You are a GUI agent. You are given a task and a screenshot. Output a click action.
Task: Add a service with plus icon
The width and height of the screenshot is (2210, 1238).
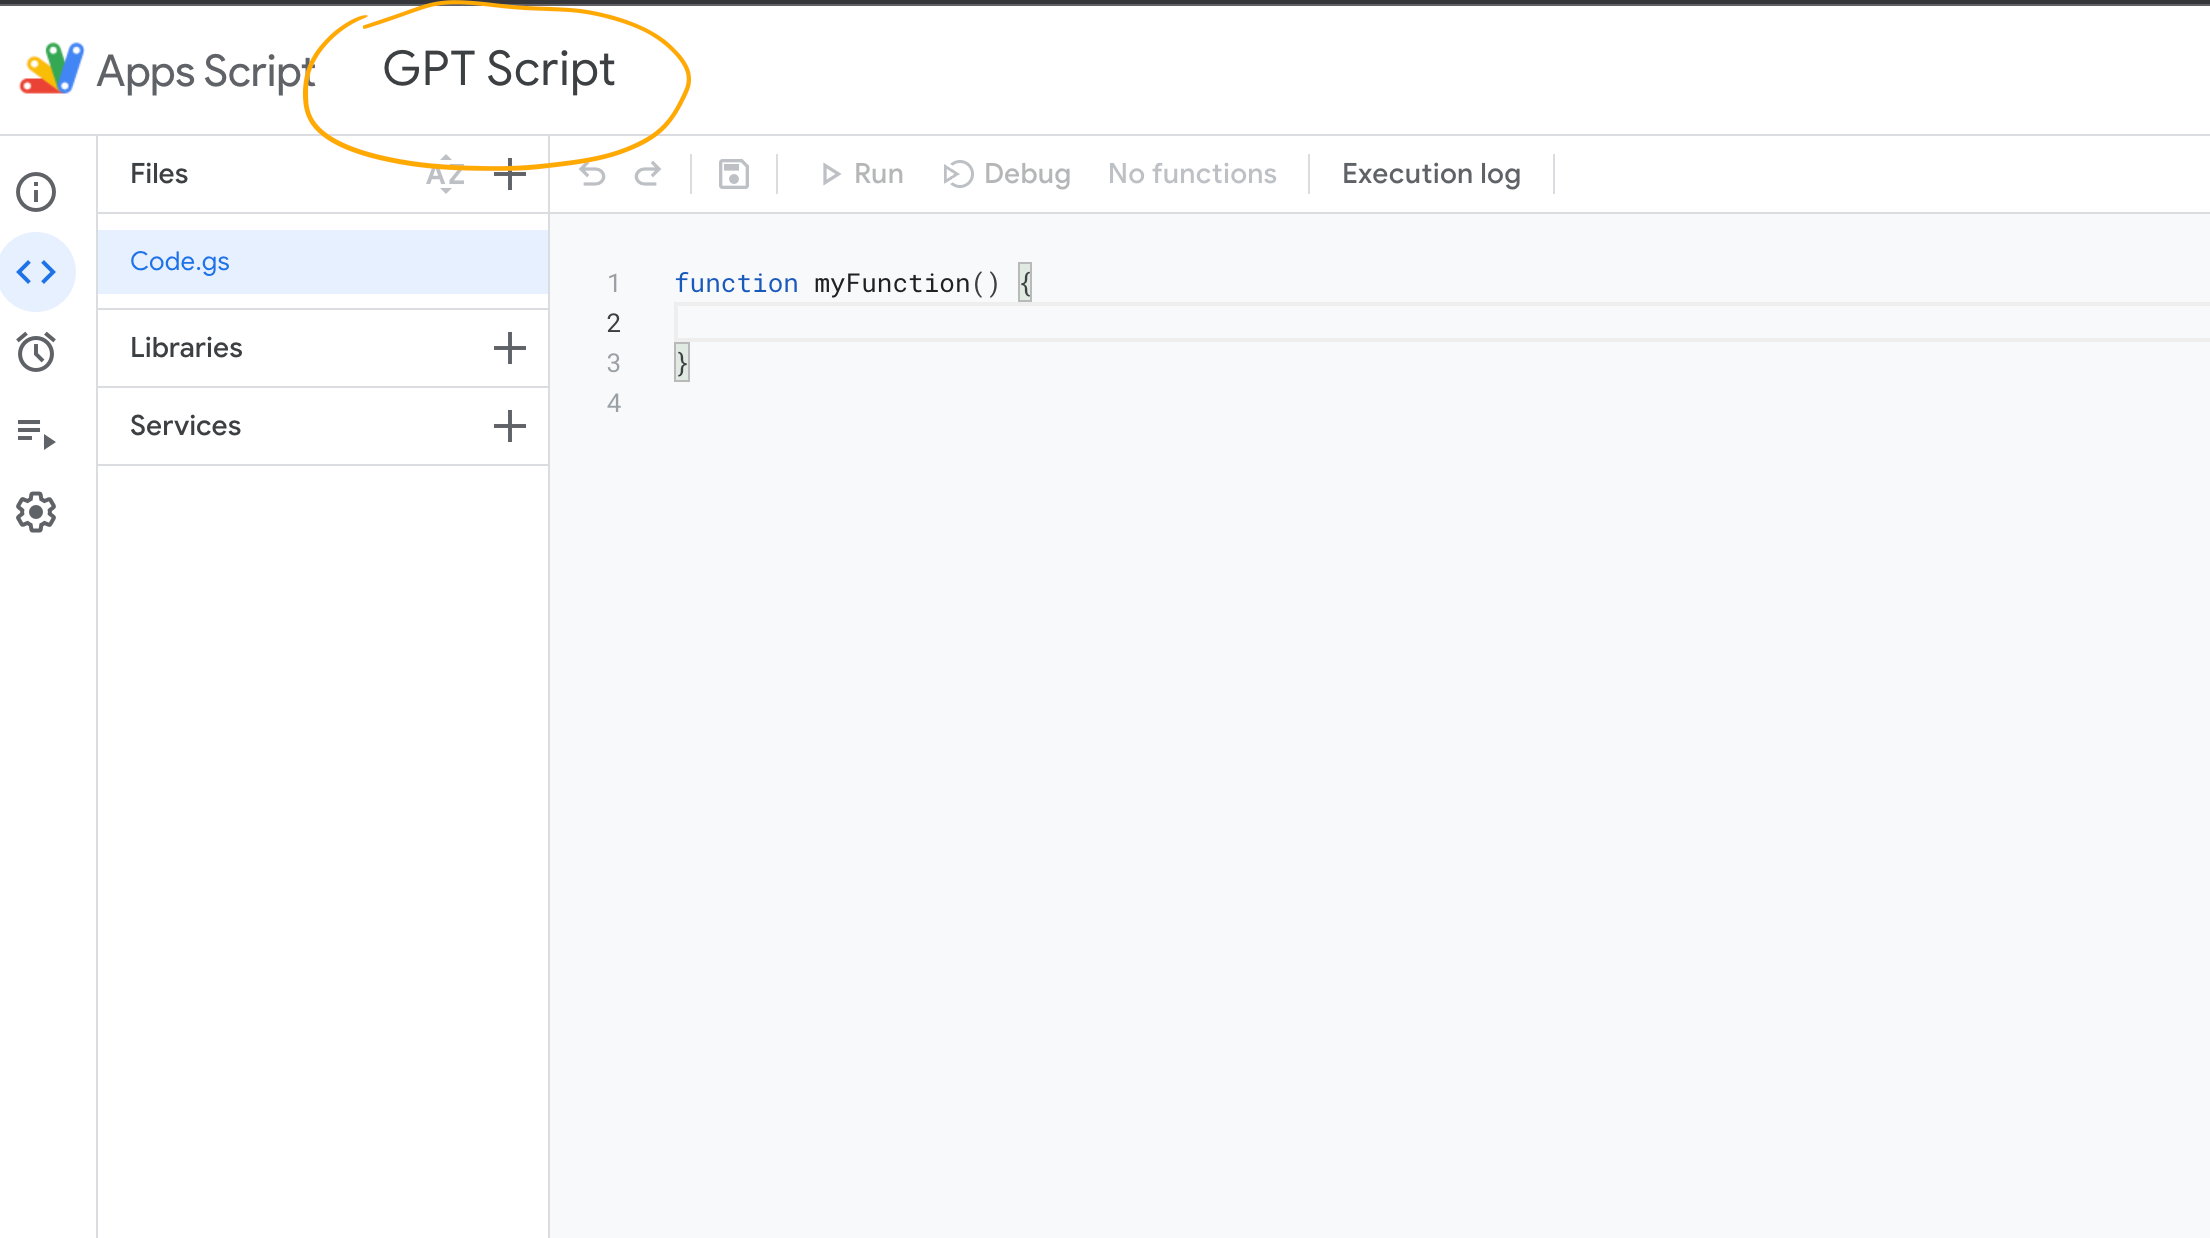(x=510, y=426)
